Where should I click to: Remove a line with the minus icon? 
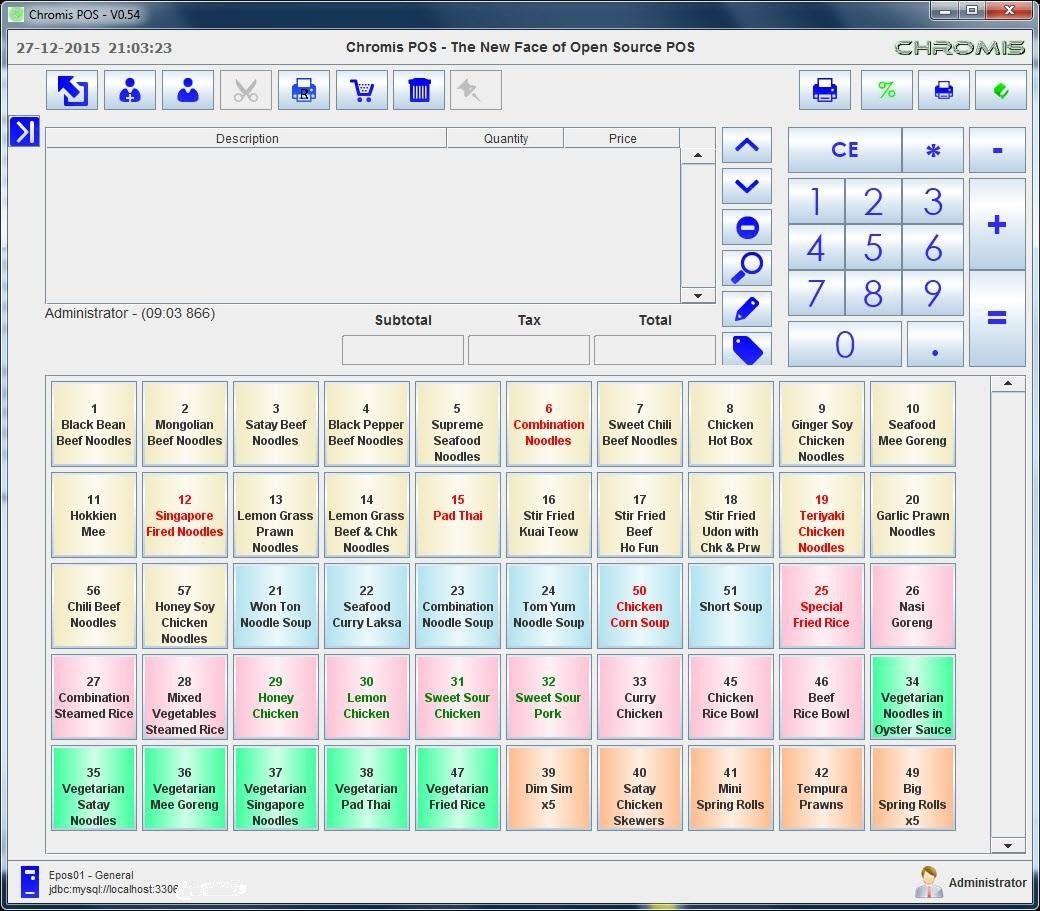point(747,227)
